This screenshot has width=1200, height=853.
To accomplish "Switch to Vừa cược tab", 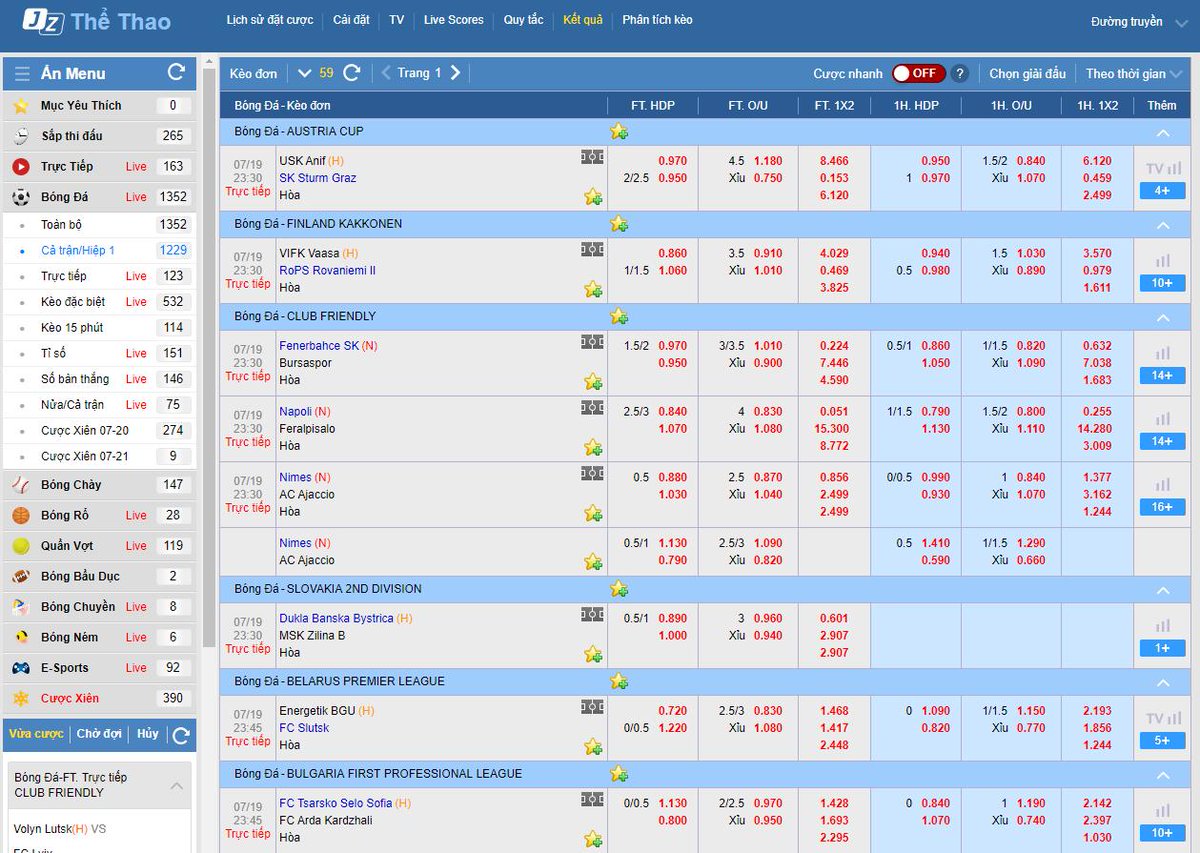I will click(x=36, y=734).
